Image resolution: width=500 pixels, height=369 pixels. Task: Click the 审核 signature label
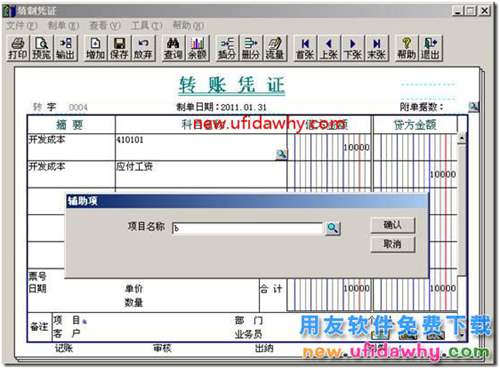[x=162, y=348]
